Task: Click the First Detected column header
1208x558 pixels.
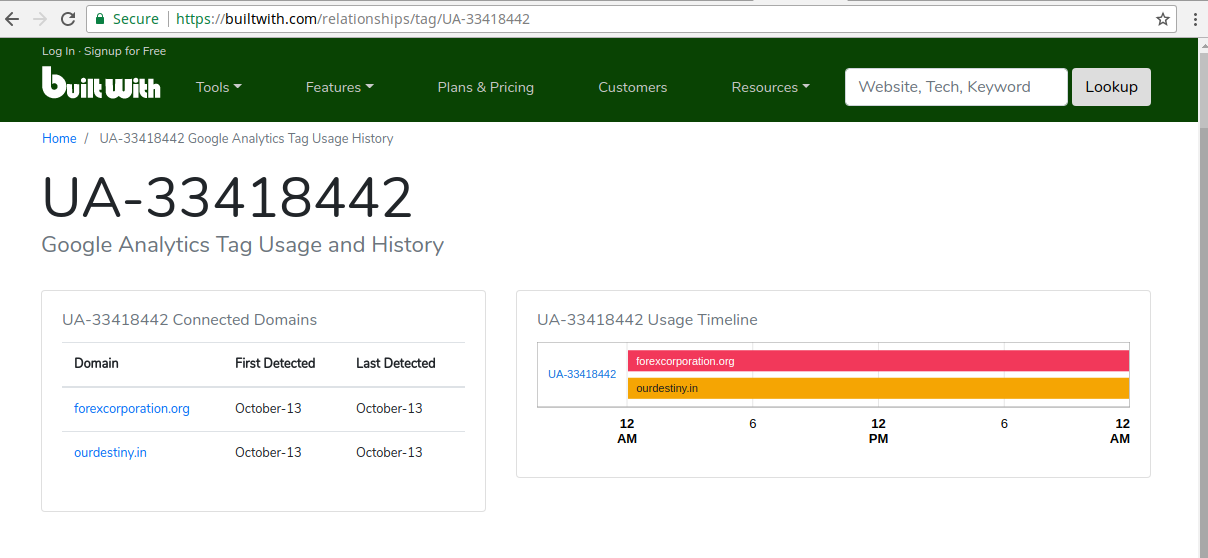Action: click(275, 363)
